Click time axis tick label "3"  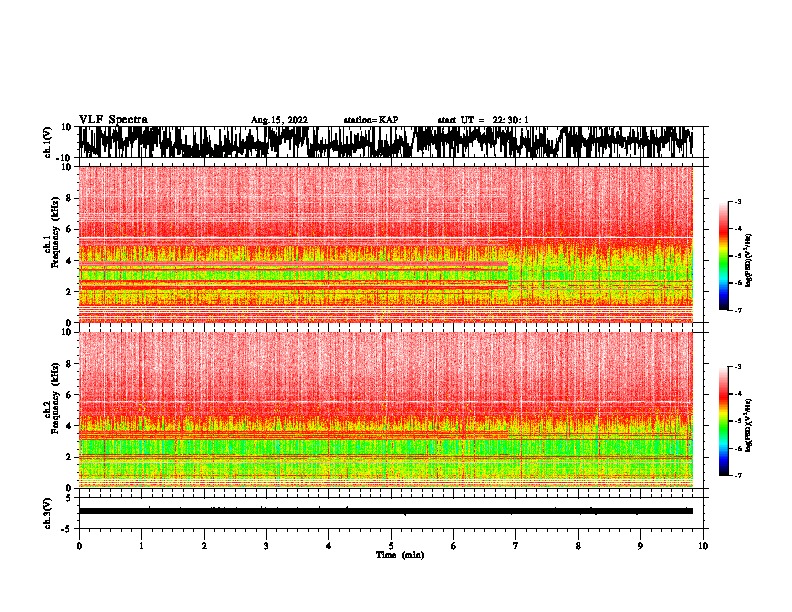click(266, 546)
